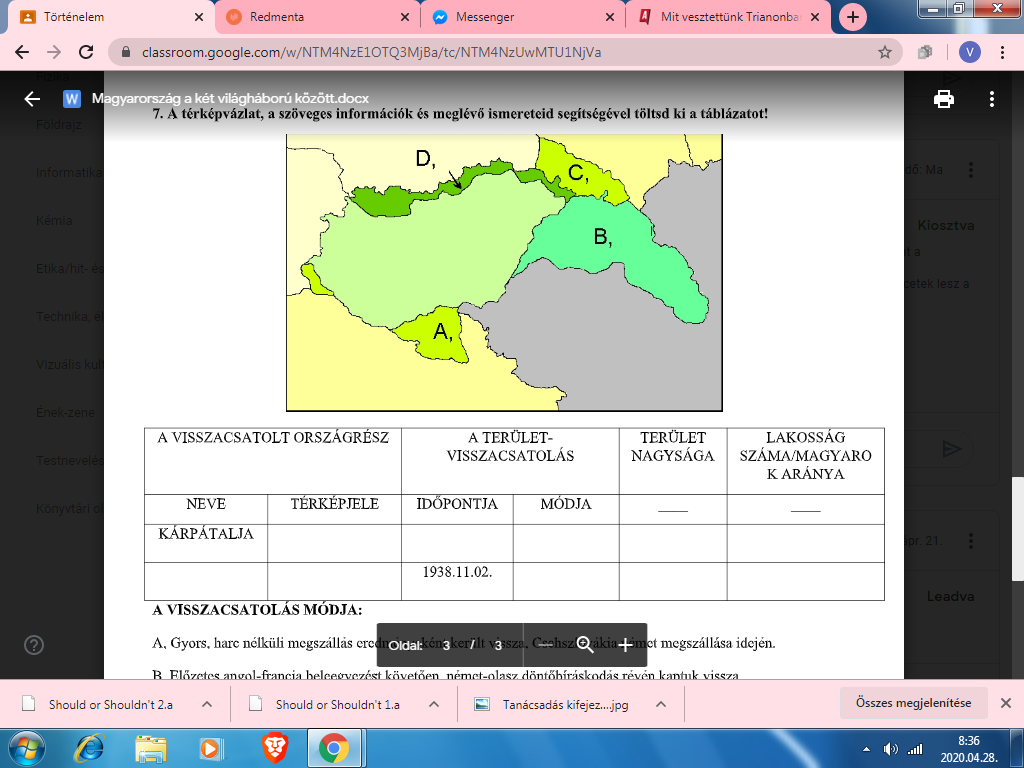
Task: Click the address bar URL field
Action: (x=500, y=52)
